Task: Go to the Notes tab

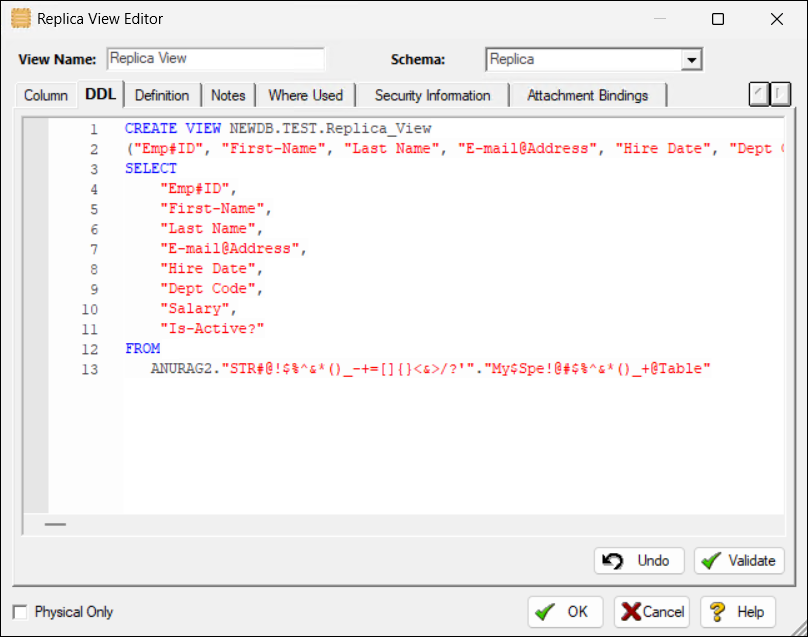Action: [228, 95]
